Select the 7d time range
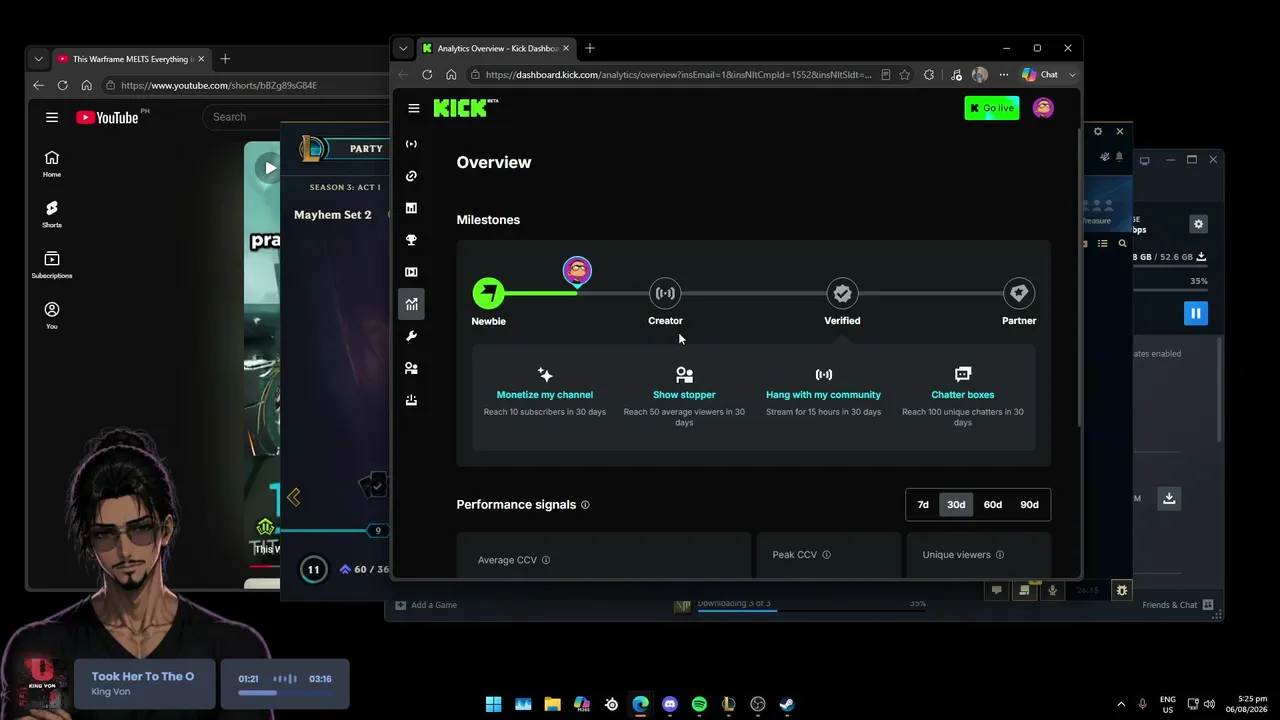The width and height of the screenshot is (1280, 720). [x=923, y=505]
